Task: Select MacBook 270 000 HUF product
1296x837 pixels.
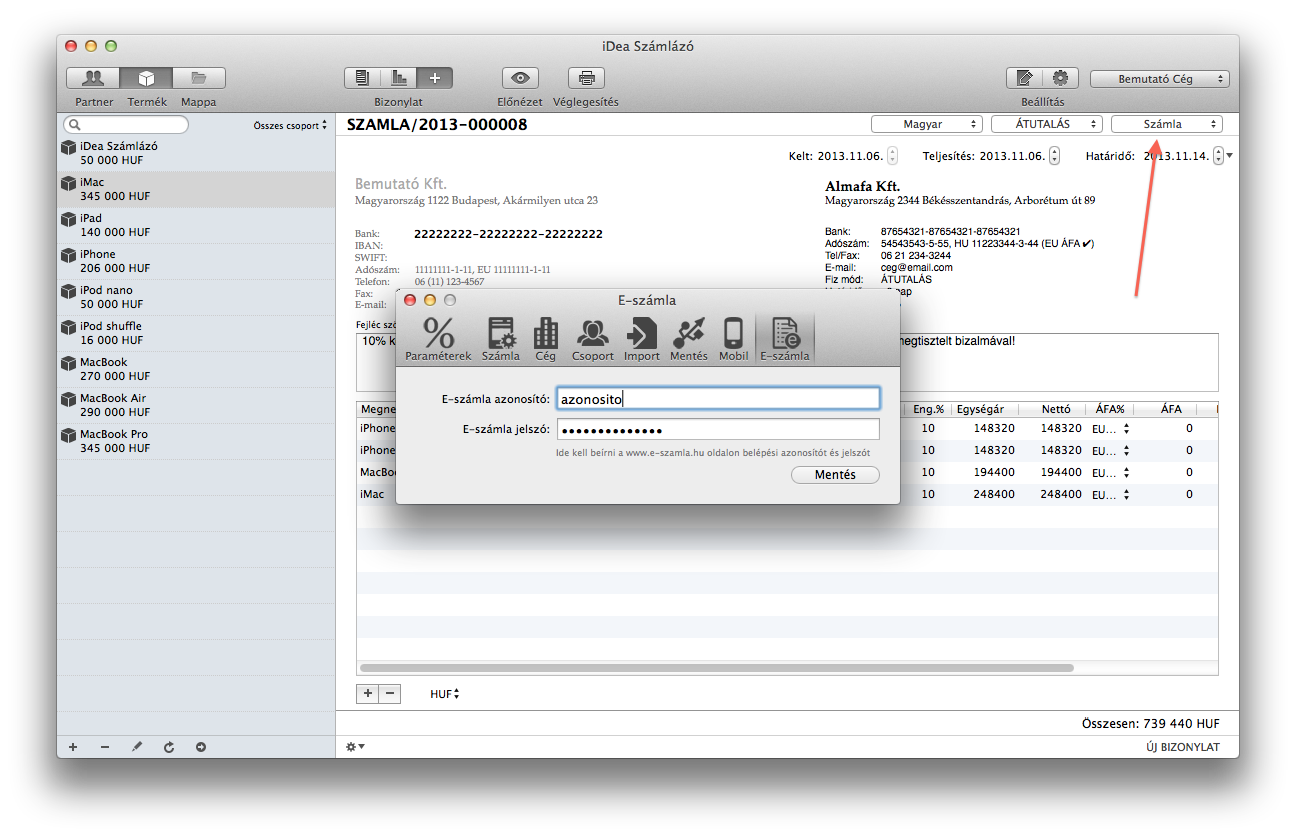Action: [x=196, y=369]
